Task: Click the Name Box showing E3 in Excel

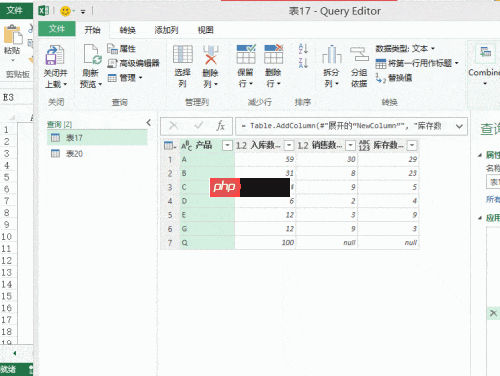Action: point(17,98)
